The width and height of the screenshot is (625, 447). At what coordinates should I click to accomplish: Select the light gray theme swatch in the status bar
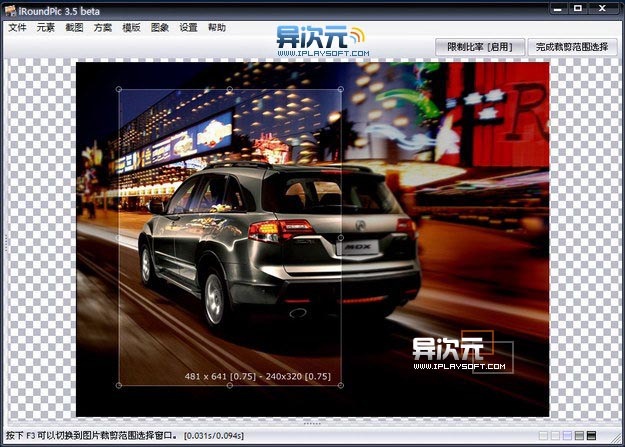point(555,435)
